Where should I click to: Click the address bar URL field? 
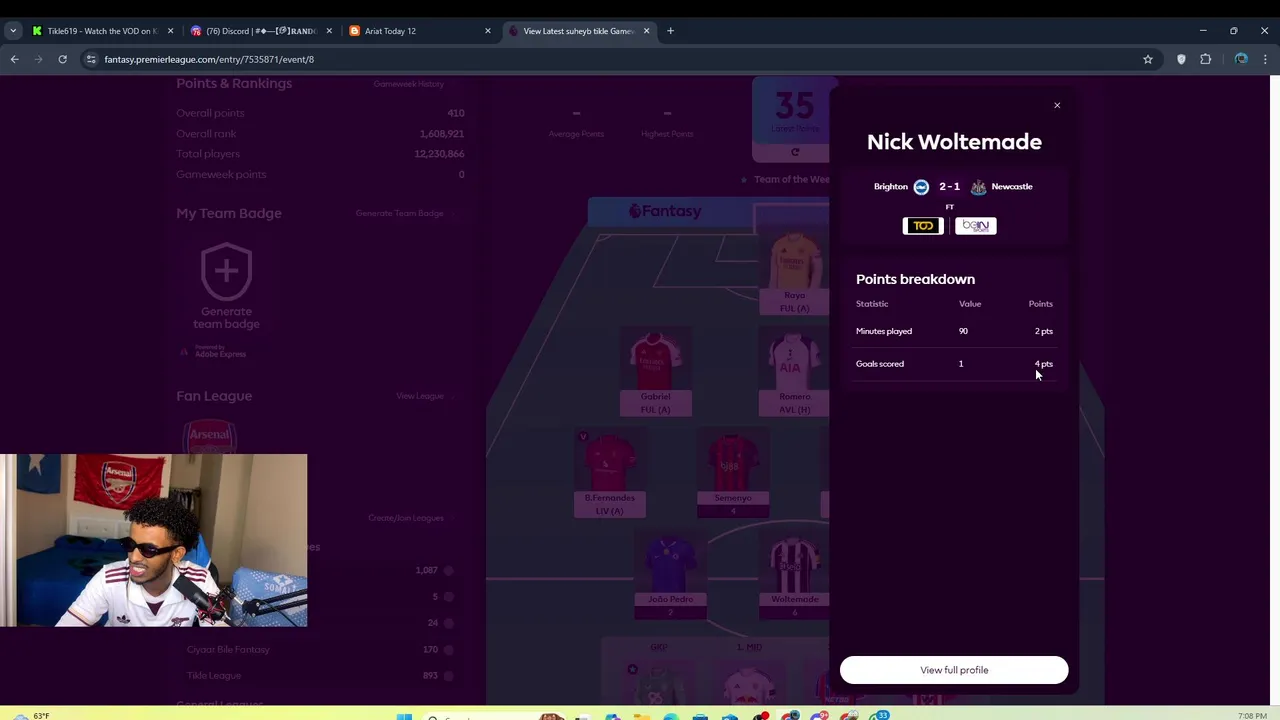[x=620, y=59]
